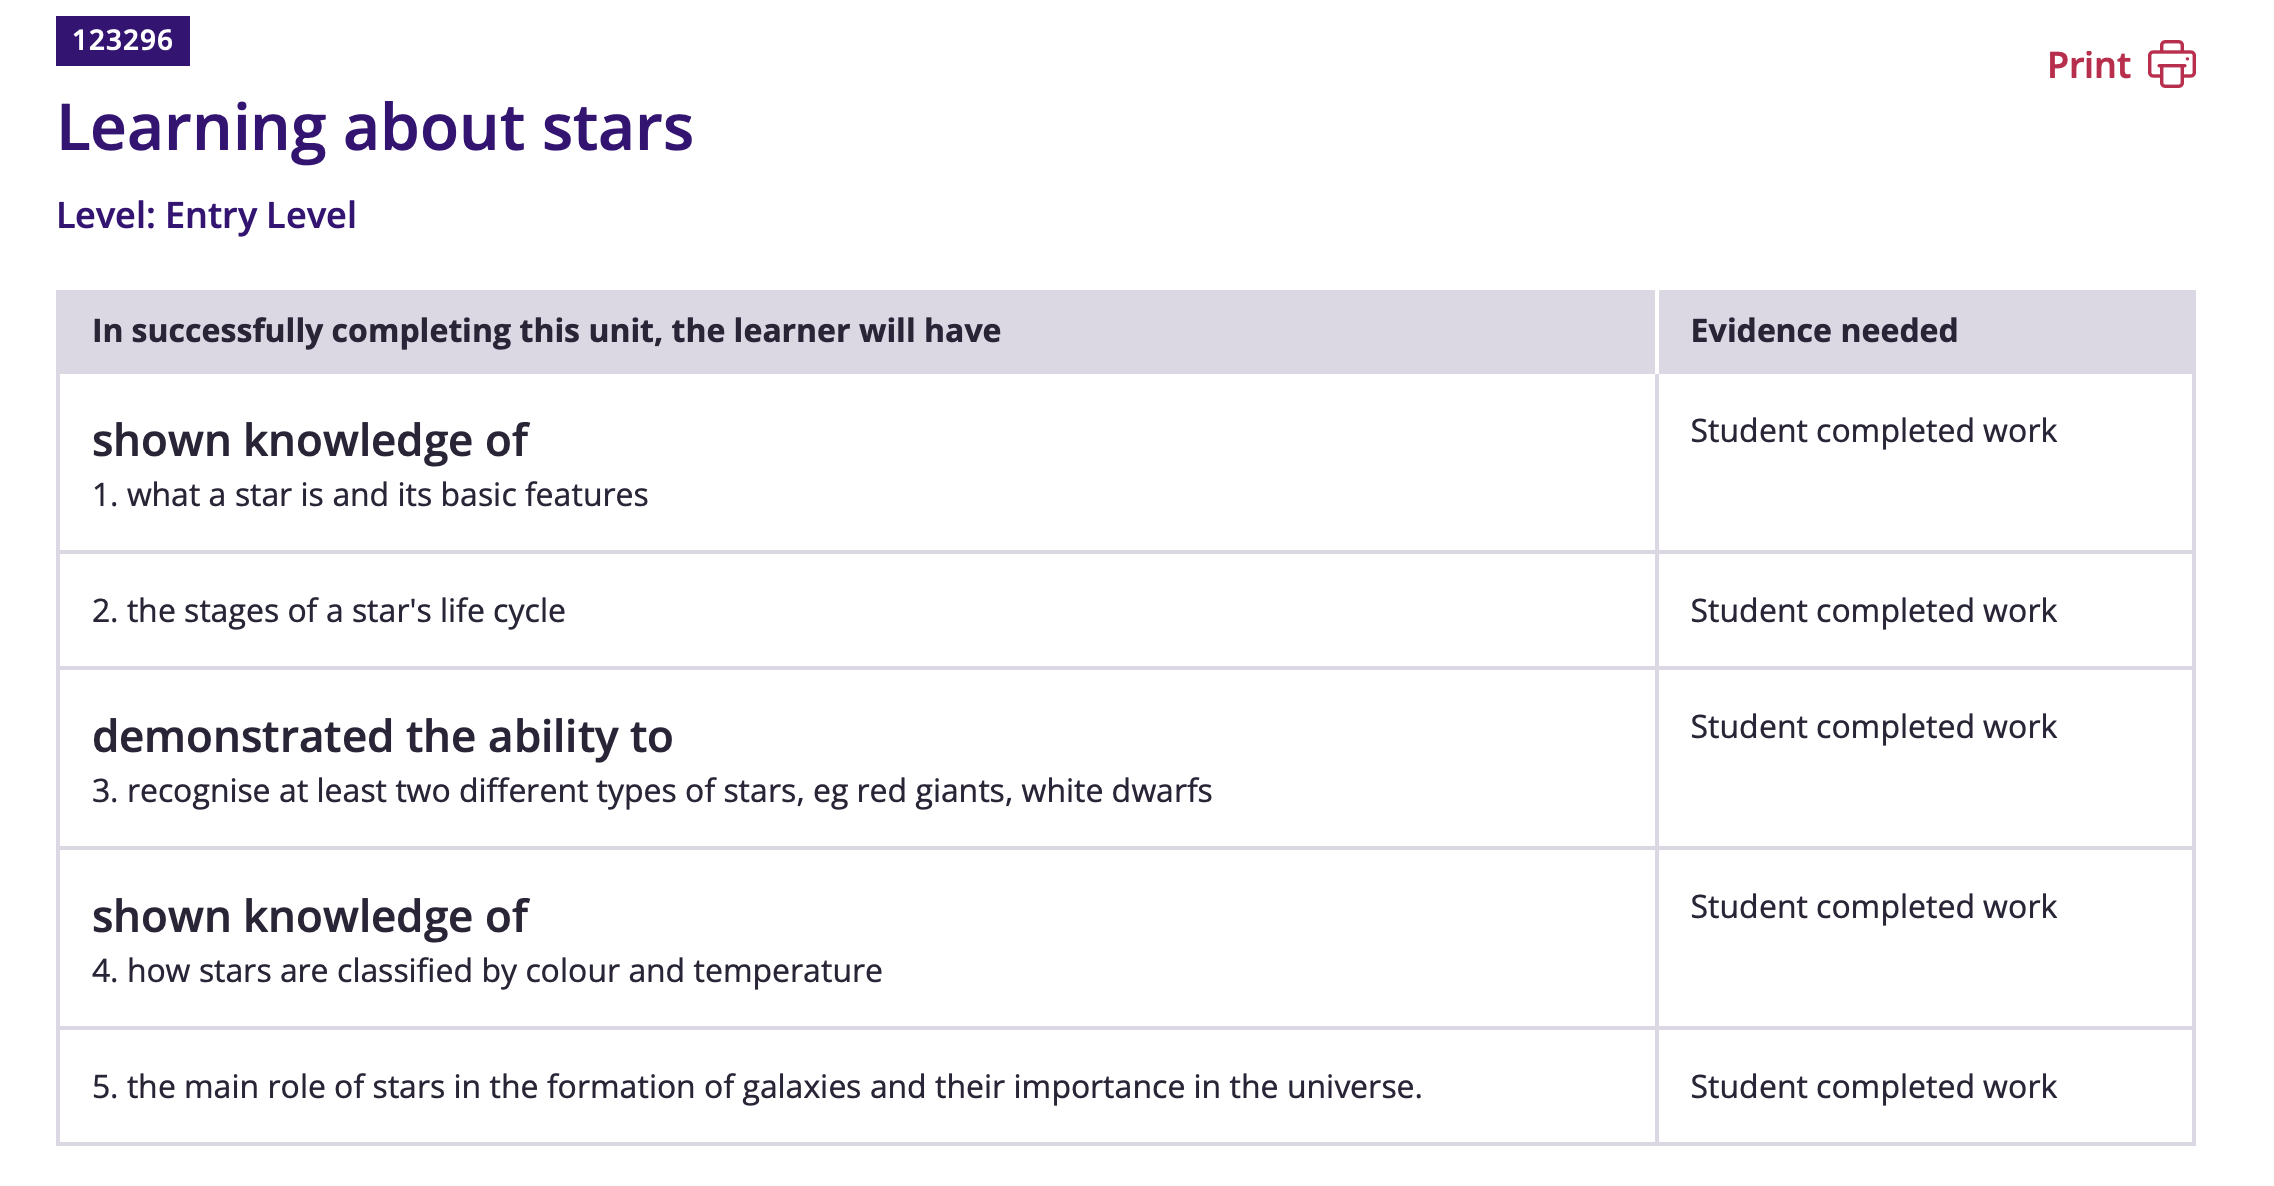Click the 'demonstrated the ability to' heading
Viewport: 2274px width, 1186px height.
(382, 737)
